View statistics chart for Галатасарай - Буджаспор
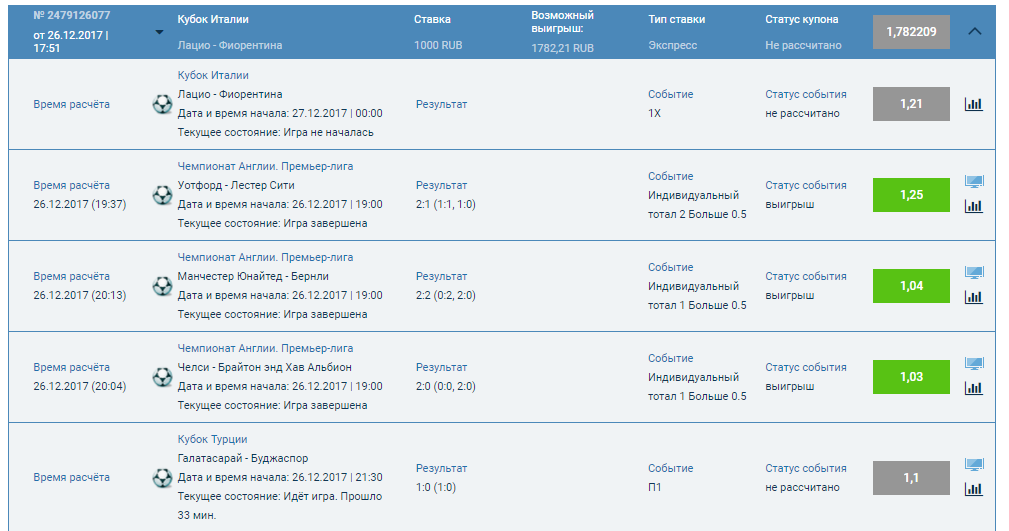 tap(973, 489)
